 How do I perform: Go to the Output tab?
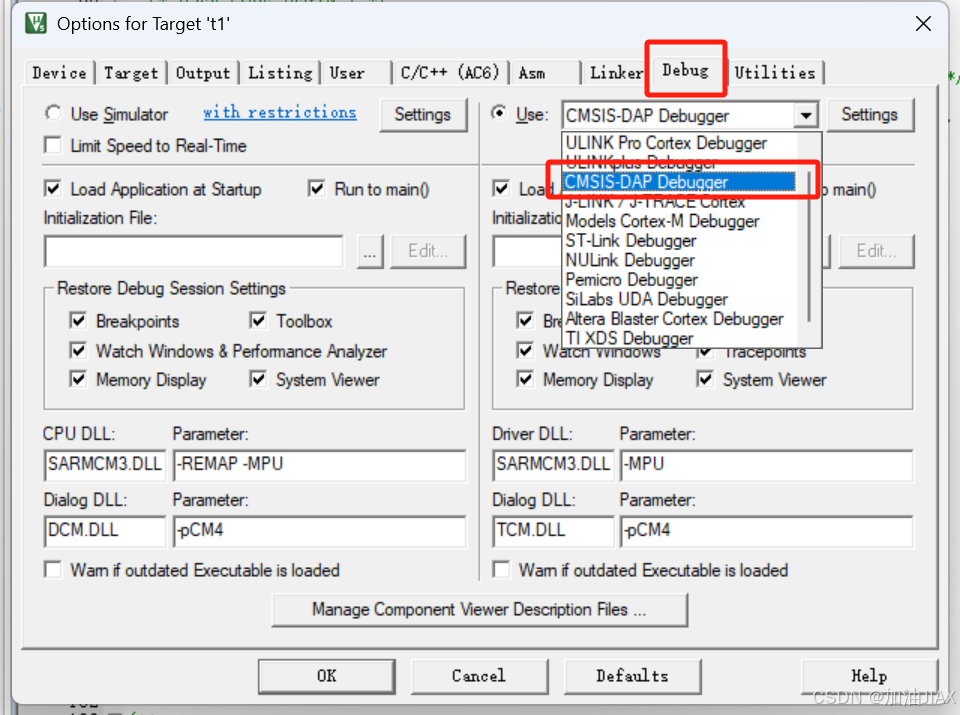tap(203, 73)
